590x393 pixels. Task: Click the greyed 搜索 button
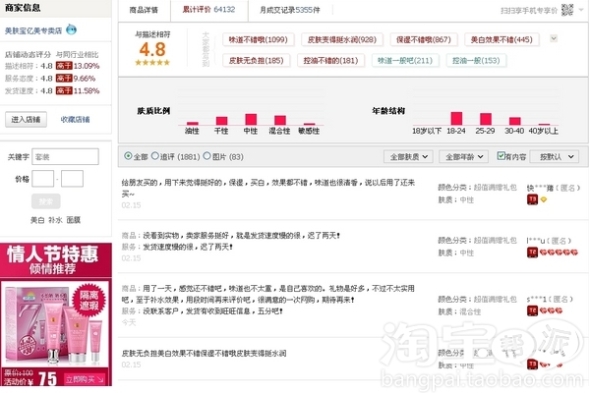point(46,201)
